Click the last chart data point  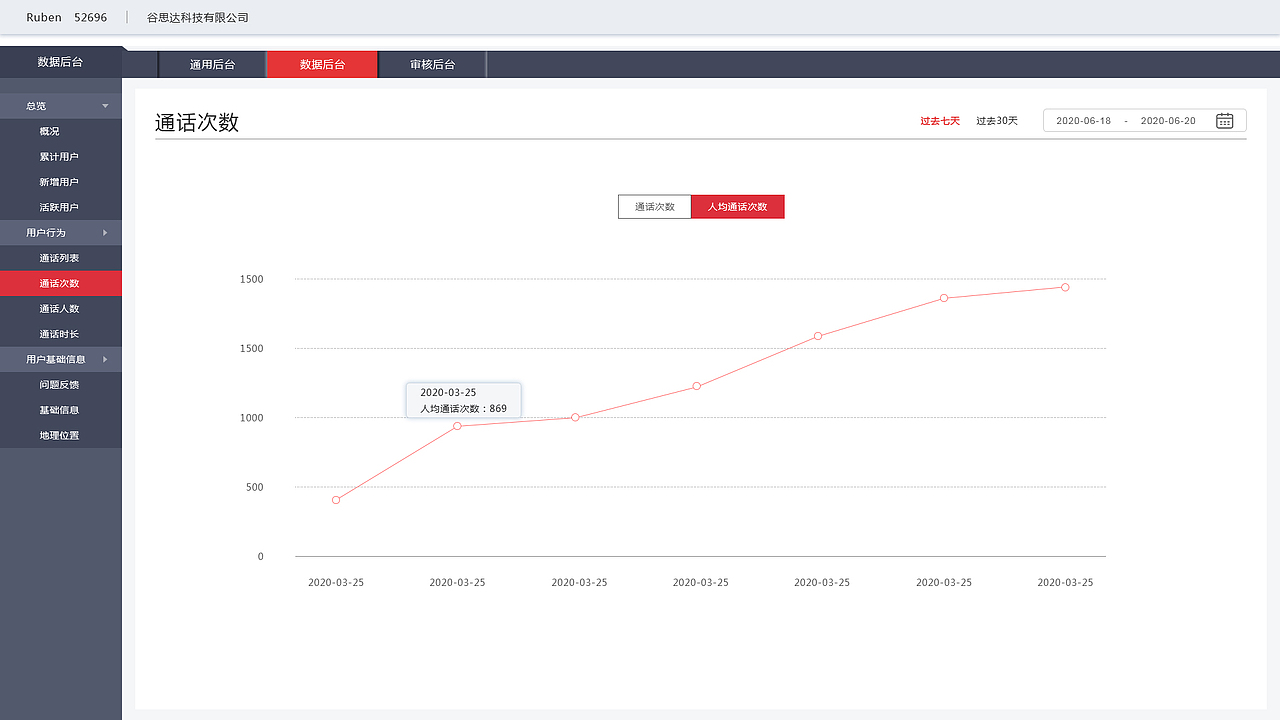(x=1065, y=287)
